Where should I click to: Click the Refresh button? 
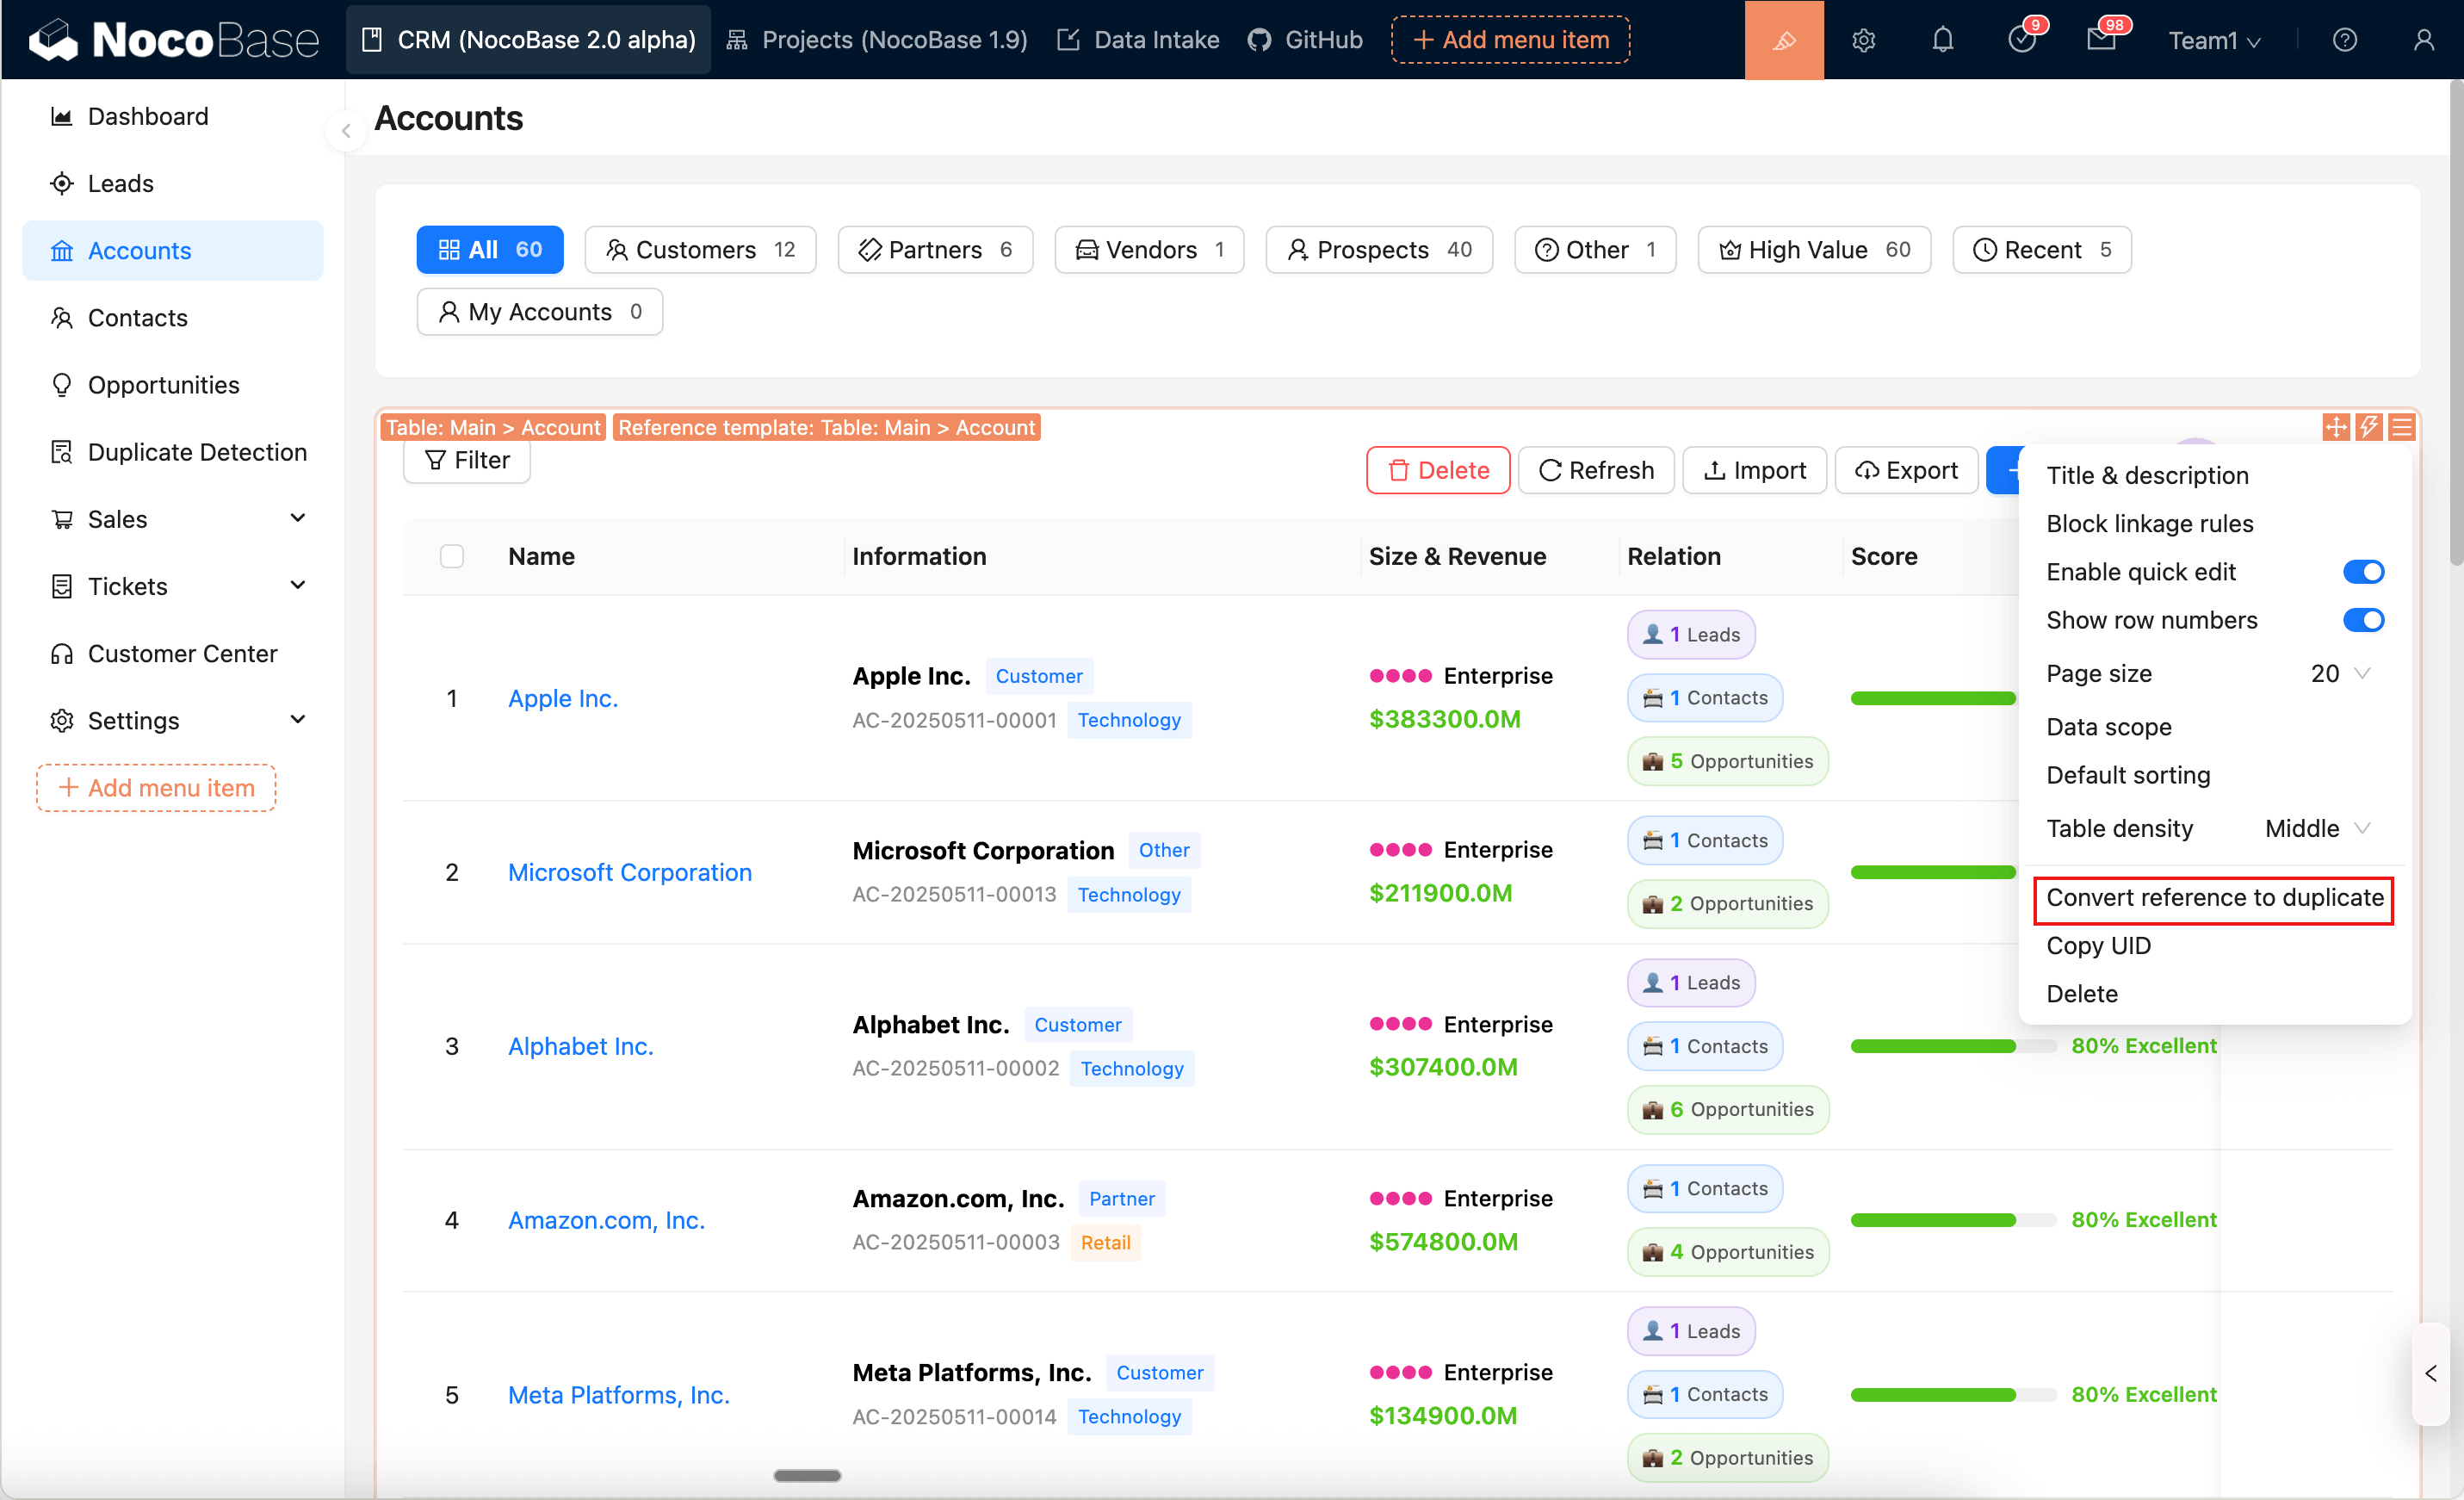tap(1596, 470)
